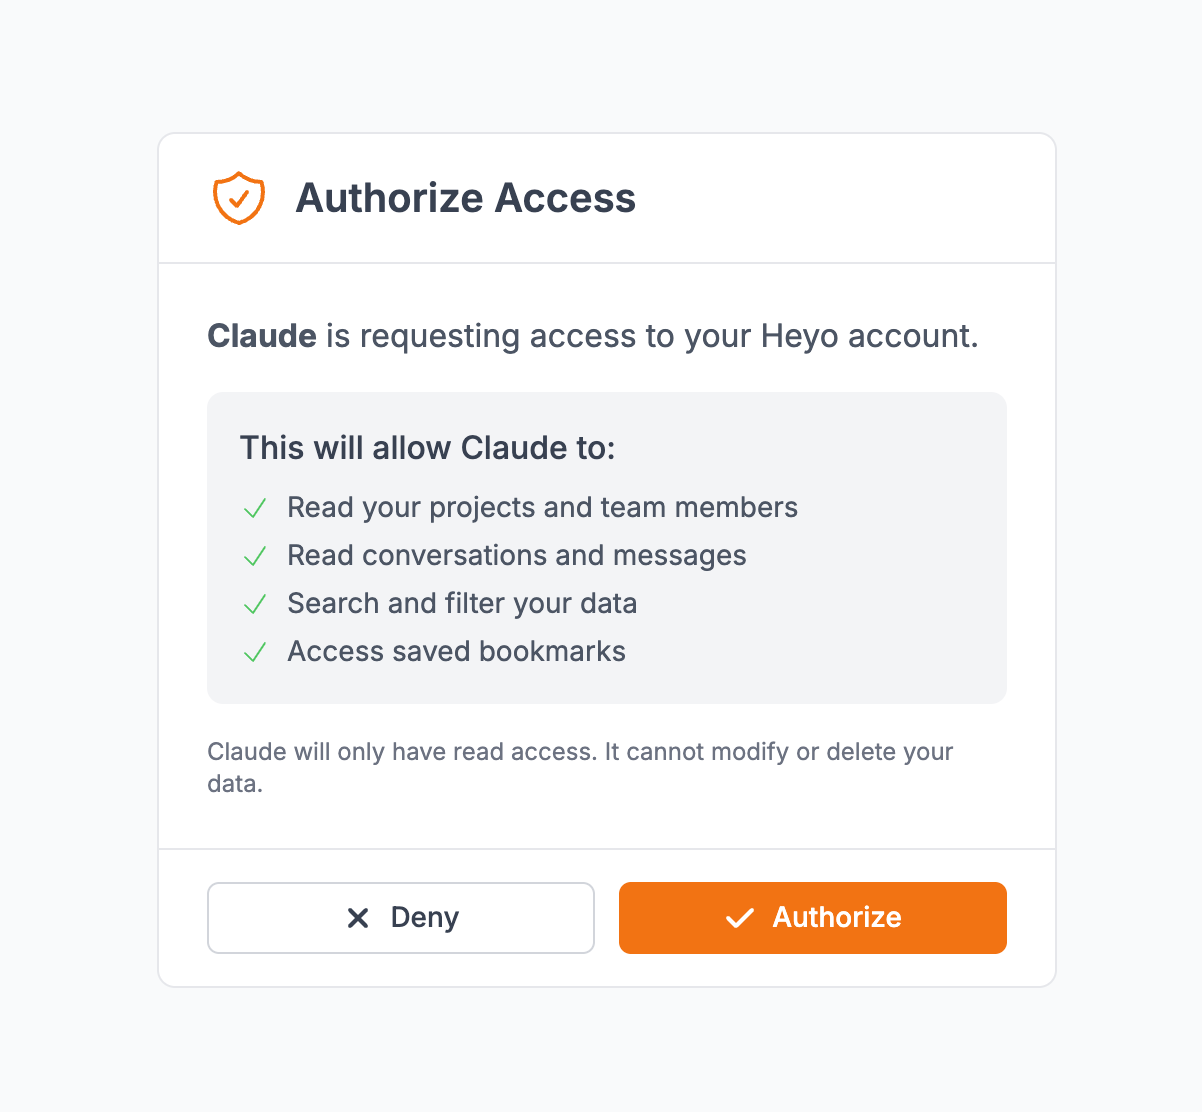Click the permission 'Search and filter your data'
Image resolution: width=1202 pixels, height=1112 pixels.
coord(462,603)
